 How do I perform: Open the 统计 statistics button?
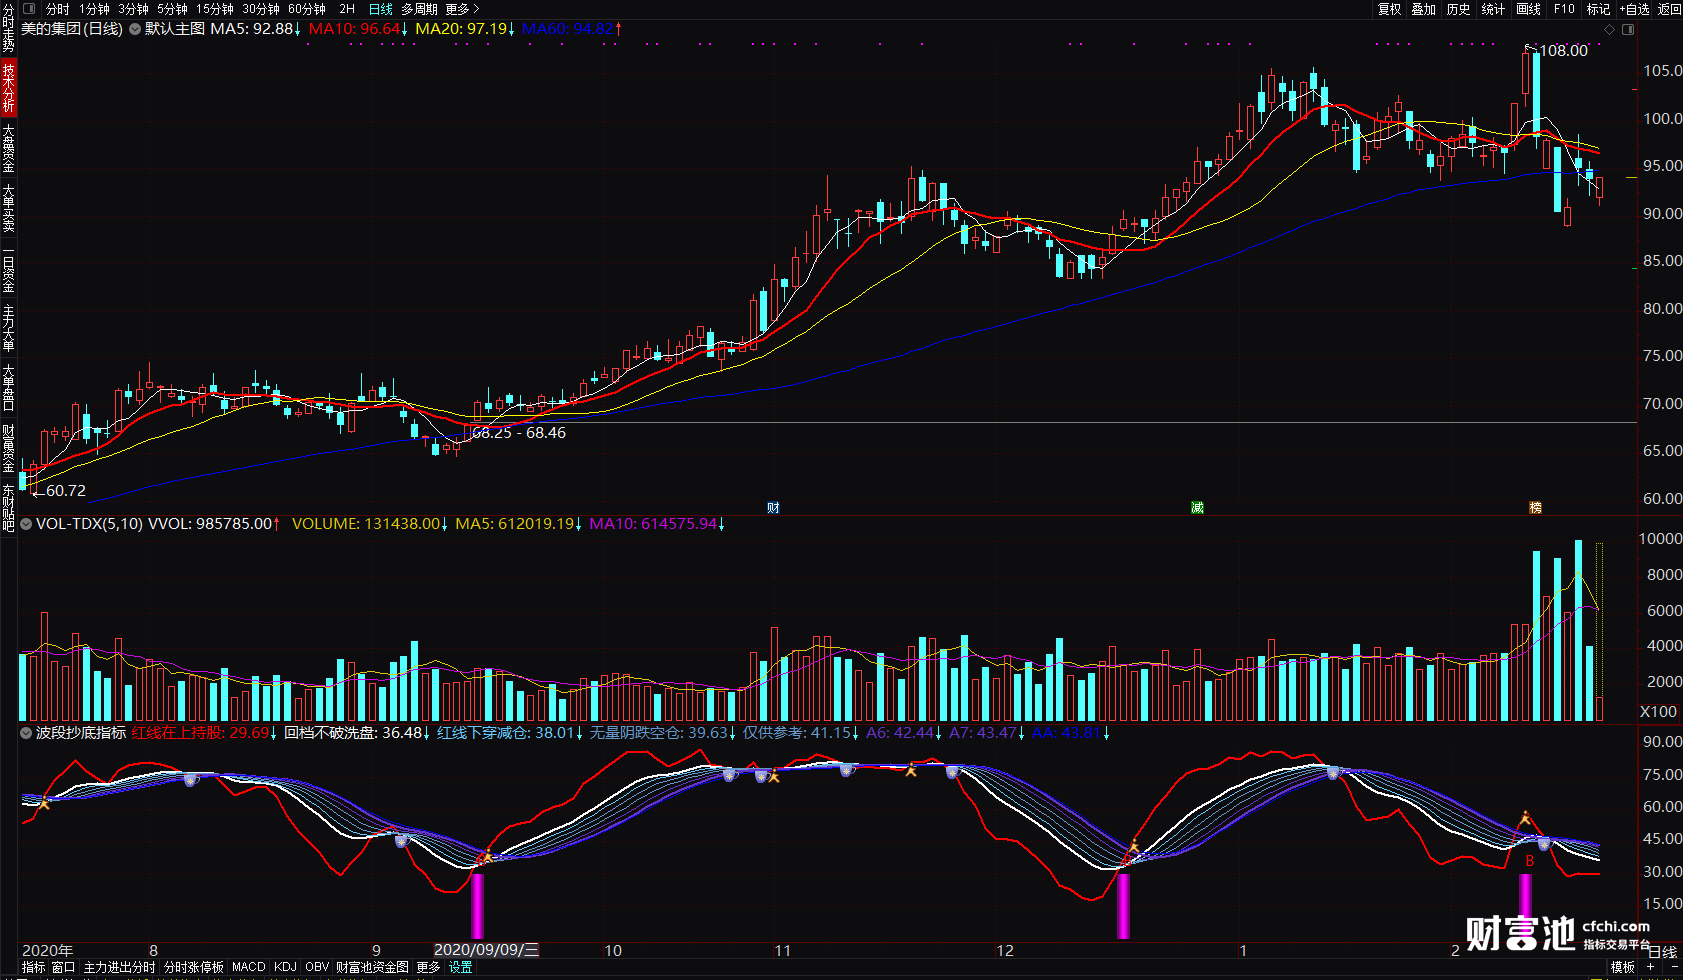[1493, 9]
